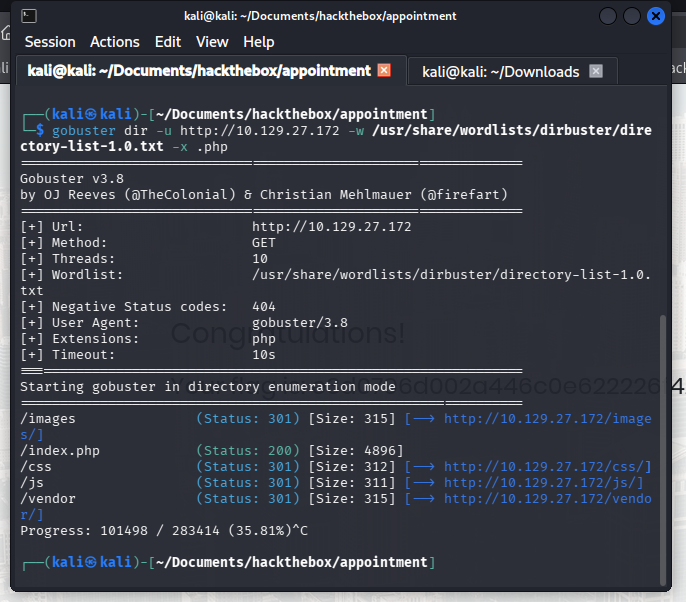The image size is (686, 602).
Task: Click the home icon in the background window
Action: (x=6, y=33)
